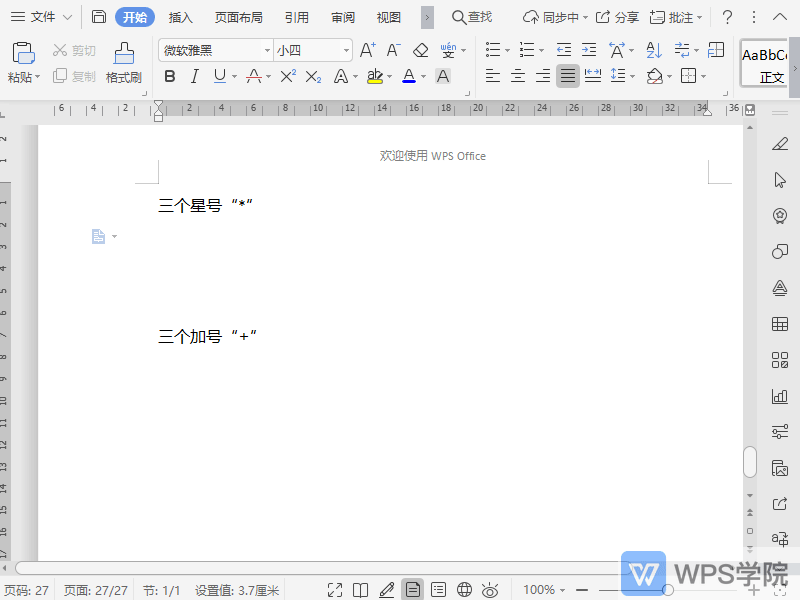The image size is (800, 600).
Task: Toggle reading mode book icon
Action: (361, 590)
